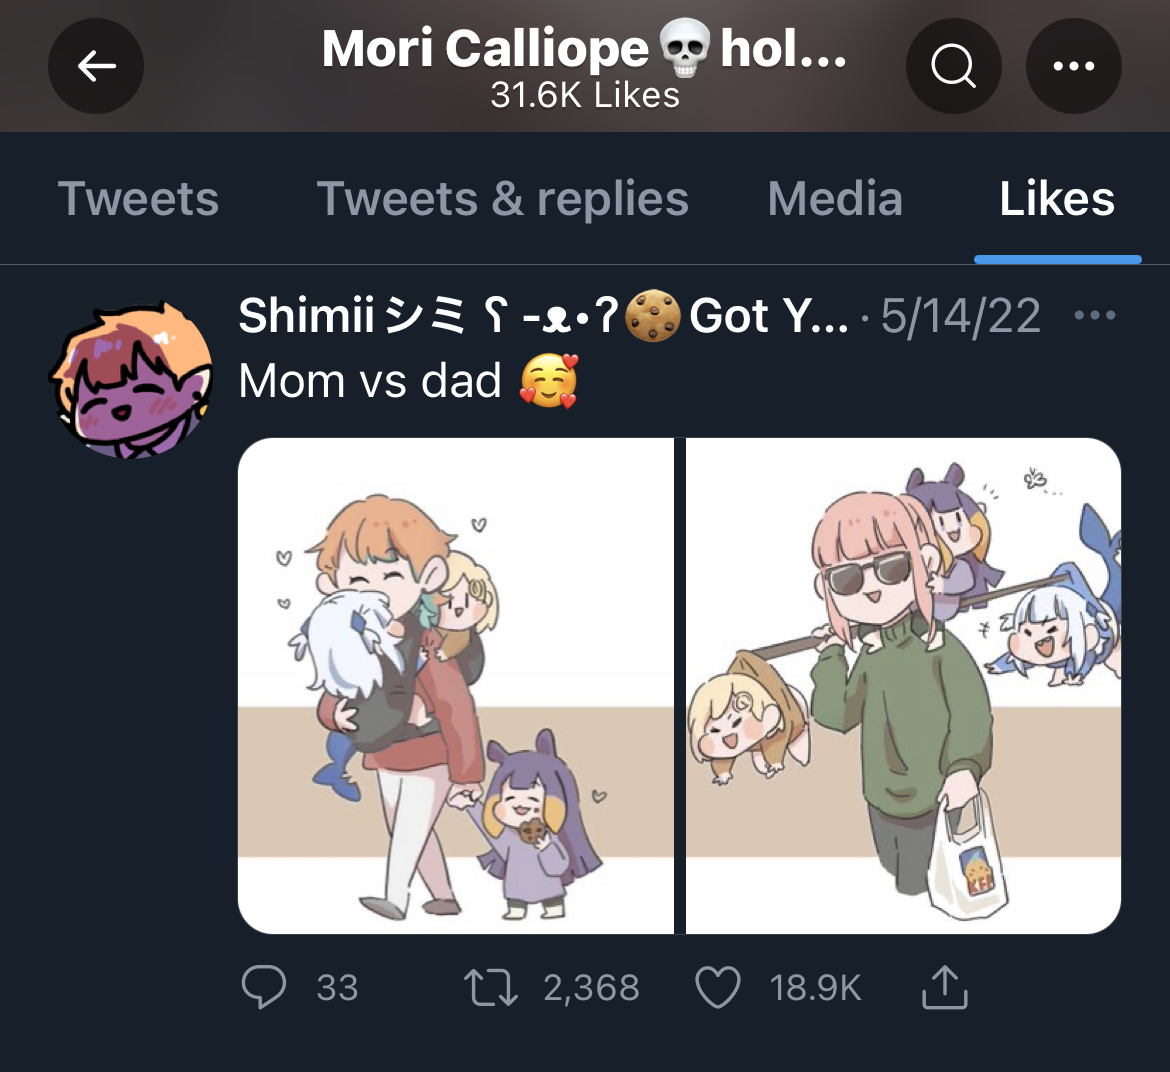The image size is (1170, 1072).
Task: Tap the back arrow button
Action: [x=96, y=66]
